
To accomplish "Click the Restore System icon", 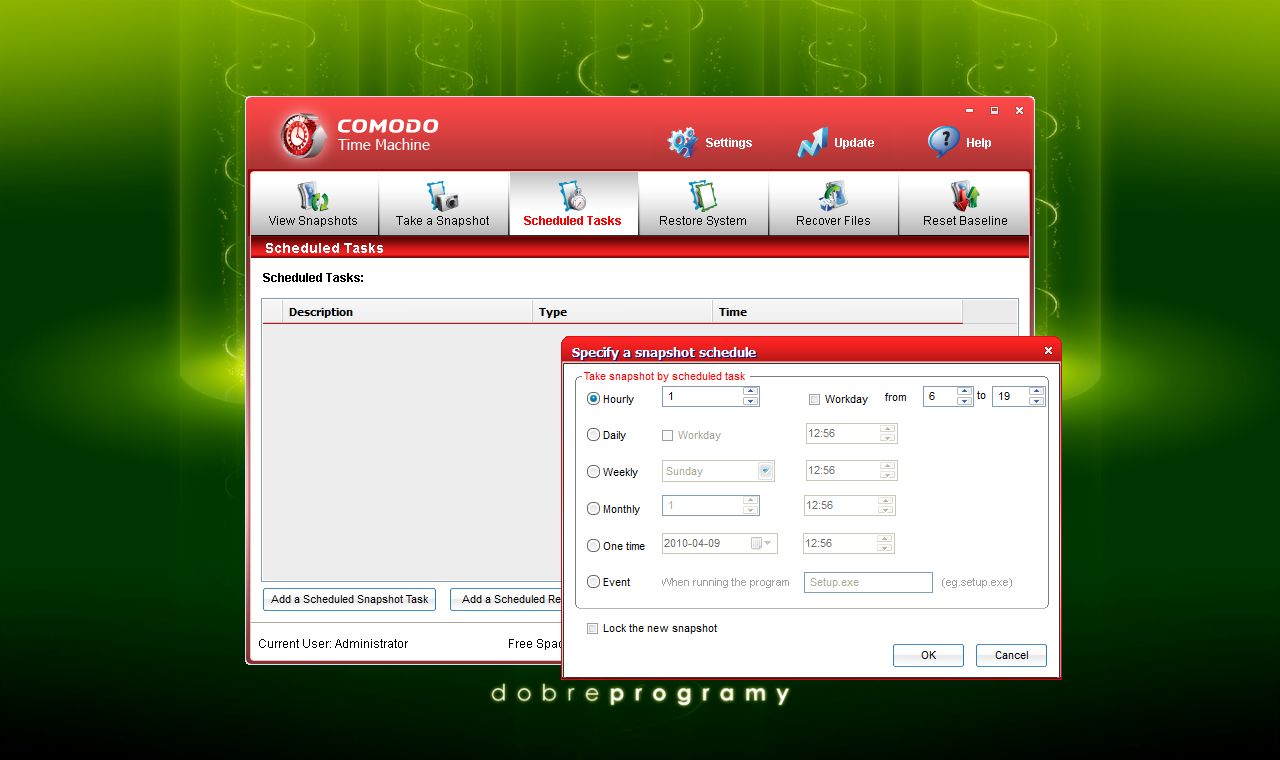I will click(703, 196).
